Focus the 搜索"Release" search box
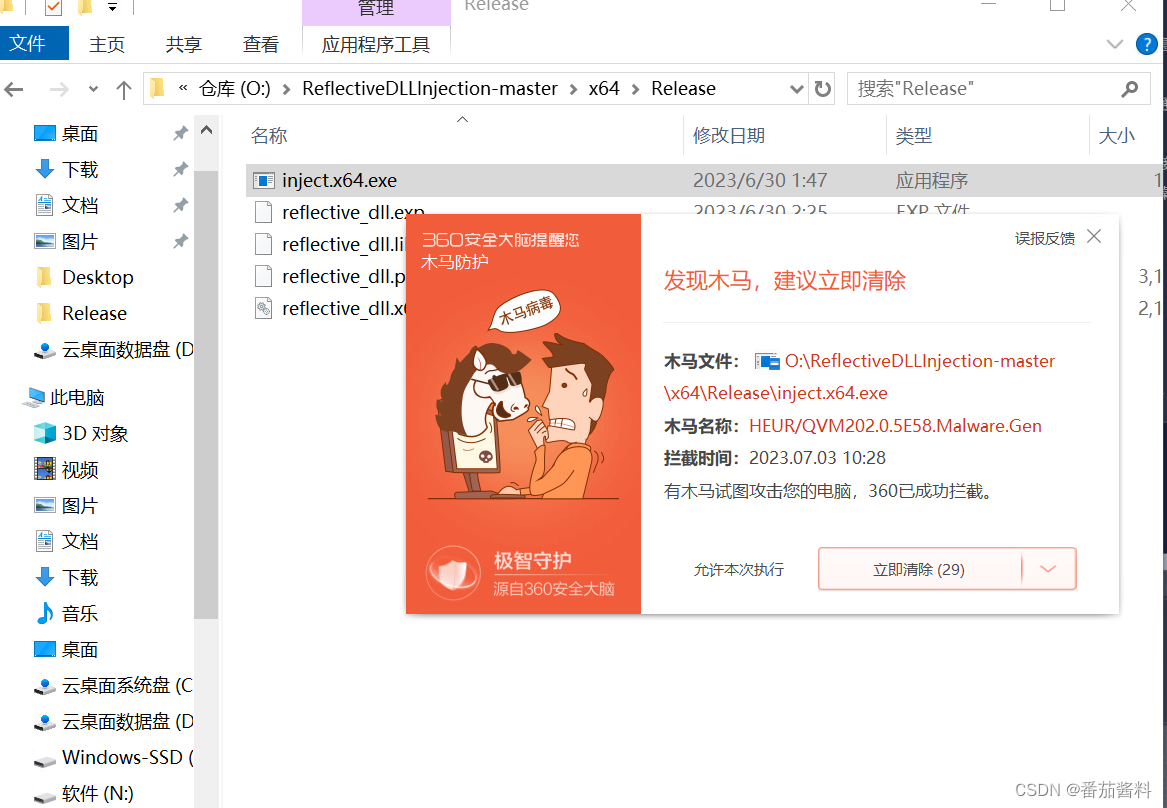The image size is (1167, 808). click(x=999, y=89)
